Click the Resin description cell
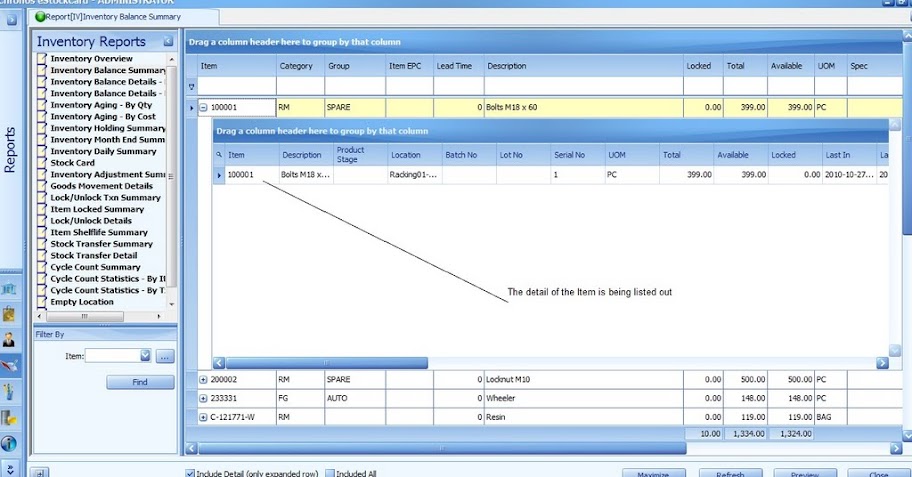The height and width of the screenshot is (477, 912). tap(583, 417)
